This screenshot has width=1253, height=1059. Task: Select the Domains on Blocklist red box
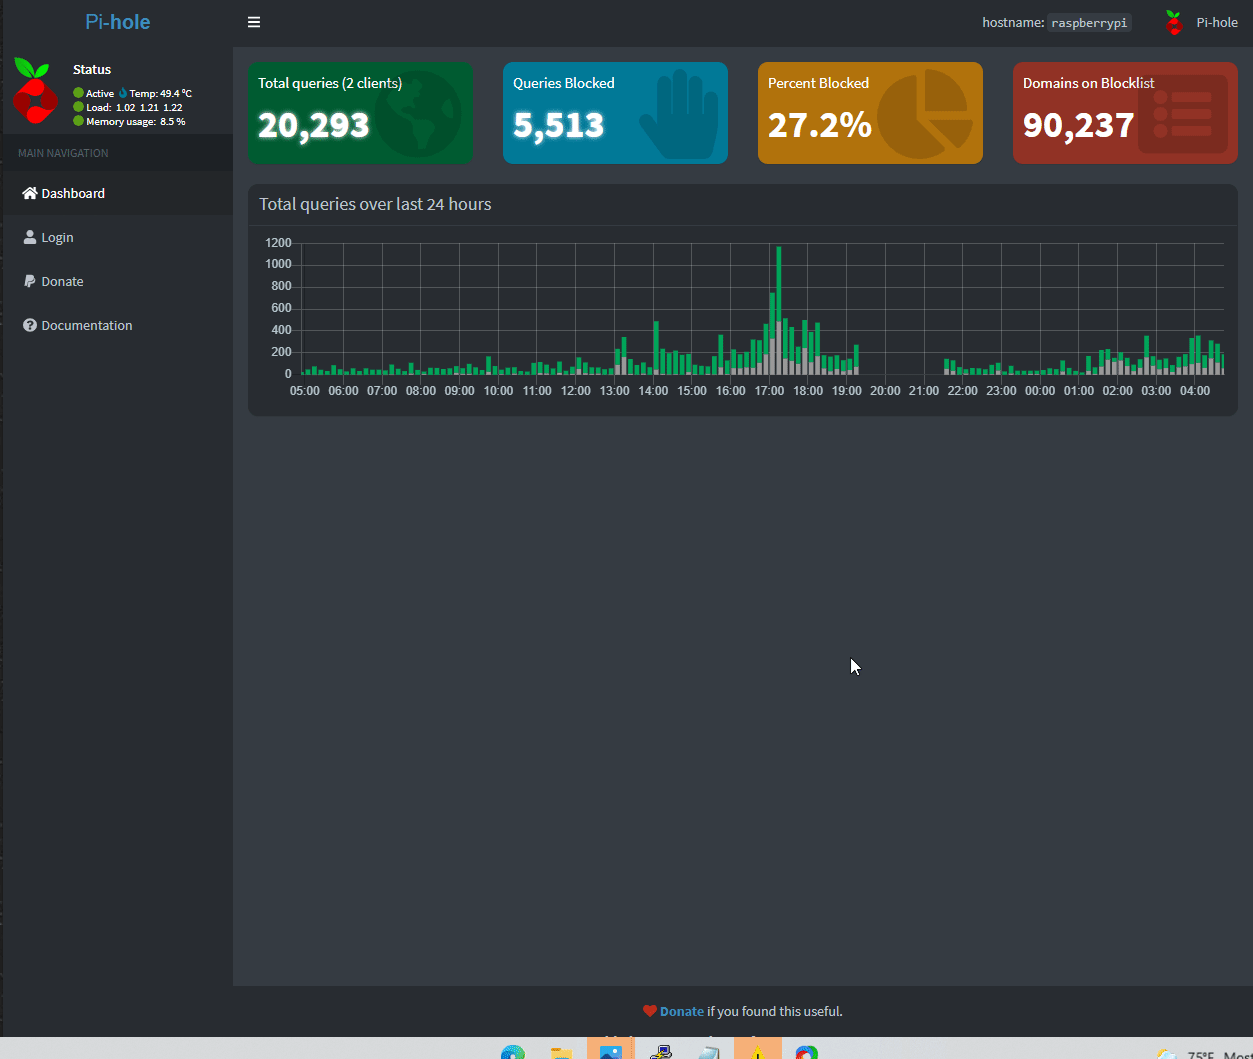(x=1125, y=112)
